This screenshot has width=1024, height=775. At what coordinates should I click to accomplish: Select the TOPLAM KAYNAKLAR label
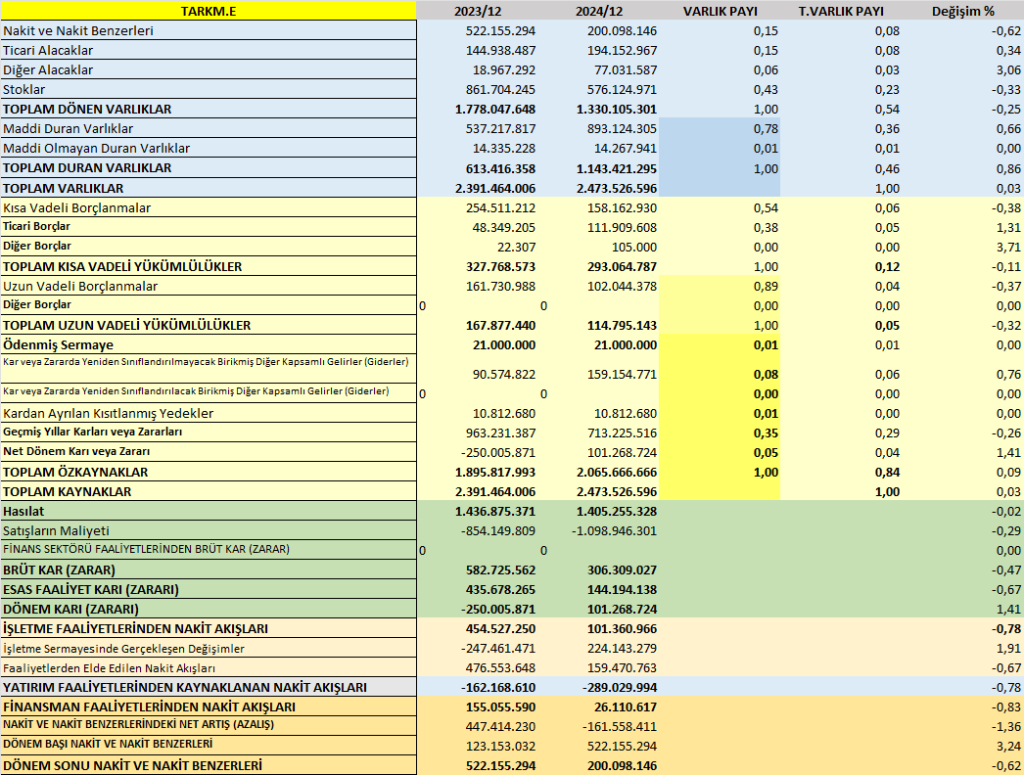point(67,492)
